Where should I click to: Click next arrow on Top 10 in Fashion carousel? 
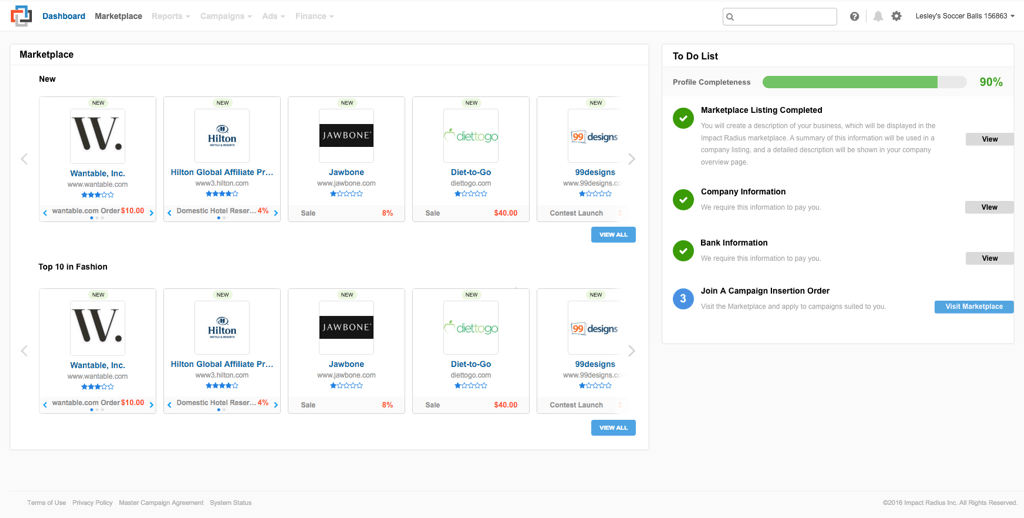(x=631, y=351)
